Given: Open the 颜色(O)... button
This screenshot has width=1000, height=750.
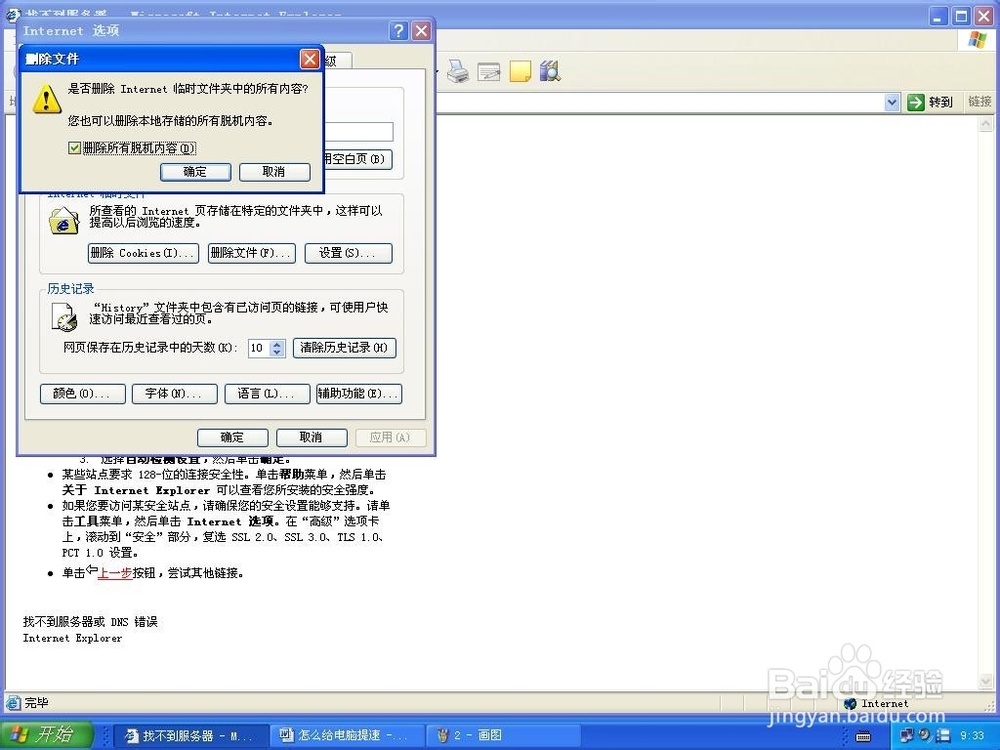Looking at the screenshot, I should coord(82,393).
